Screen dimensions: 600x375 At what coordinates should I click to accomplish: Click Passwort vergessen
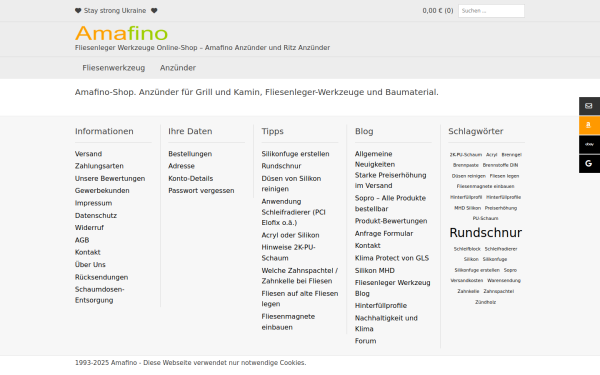tap(201, 191)
